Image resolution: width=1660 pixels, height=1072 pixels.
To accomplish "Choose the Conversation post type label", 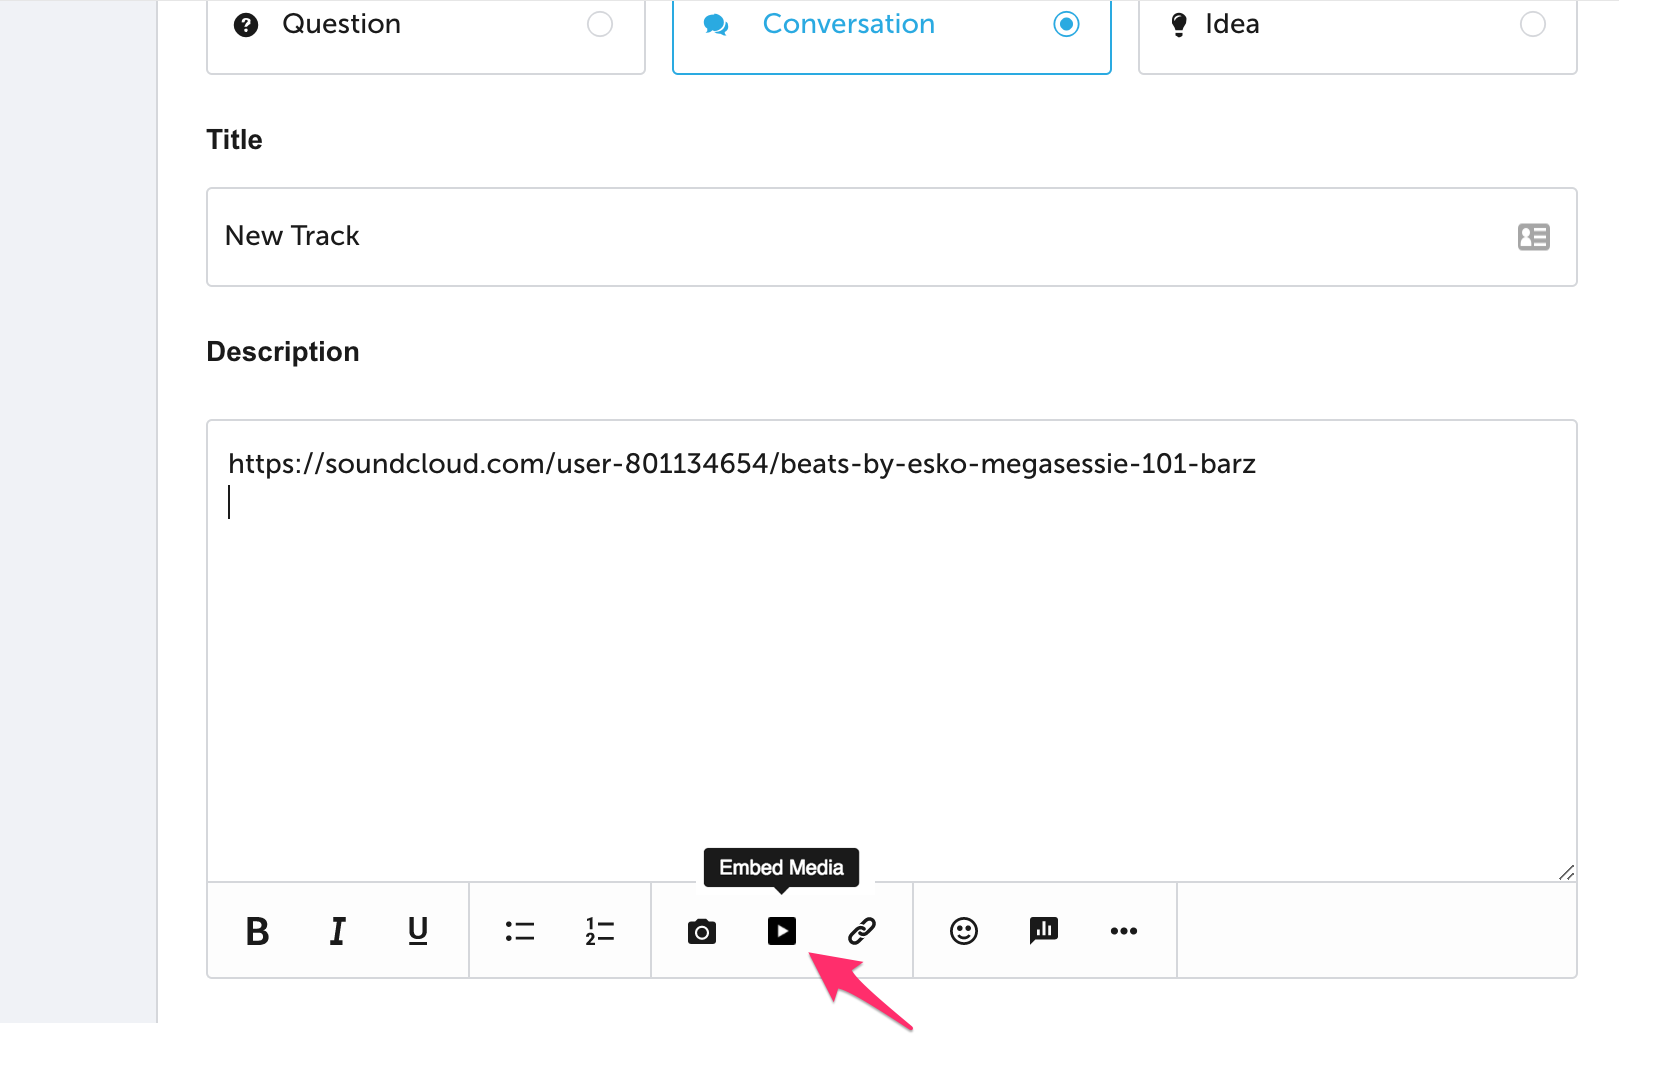I will [849, 24].
